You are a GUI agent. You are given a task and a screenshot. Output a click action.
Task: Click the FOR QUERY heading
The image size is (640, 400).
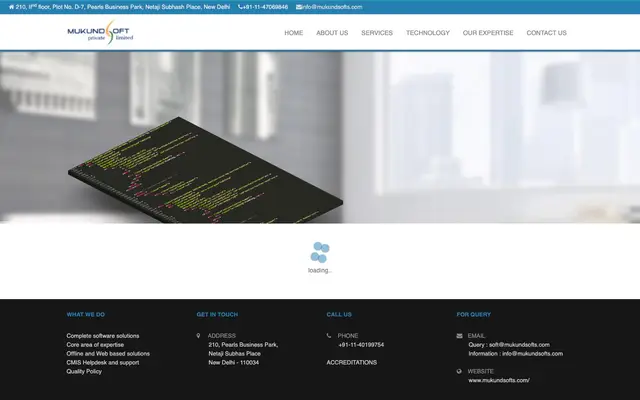click(x=474, y=314)
